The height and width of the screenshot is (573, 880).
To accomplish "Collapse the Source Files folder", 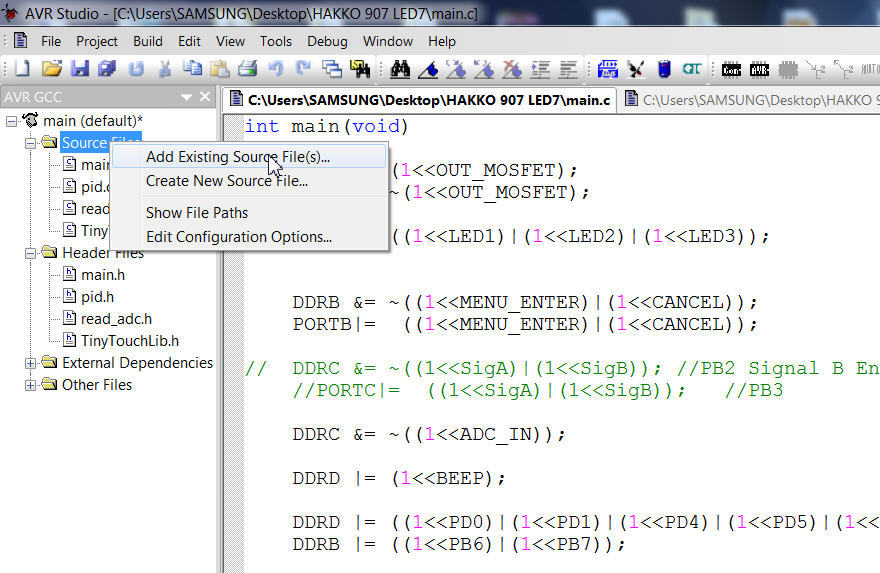I will pyautogui.click(x=31, y=143).
